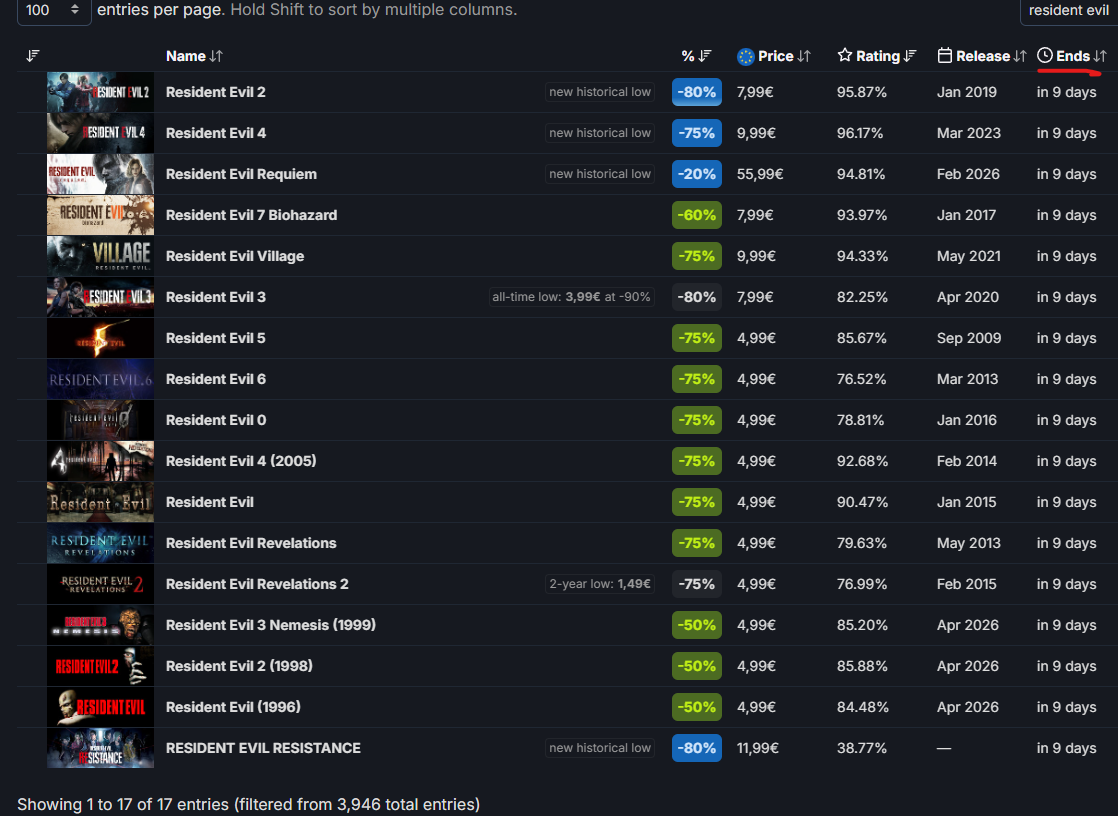Screen dimensions: 1118x816
Task: Click the Showing 1 to 17 entries text
Action: click(248, 805)
